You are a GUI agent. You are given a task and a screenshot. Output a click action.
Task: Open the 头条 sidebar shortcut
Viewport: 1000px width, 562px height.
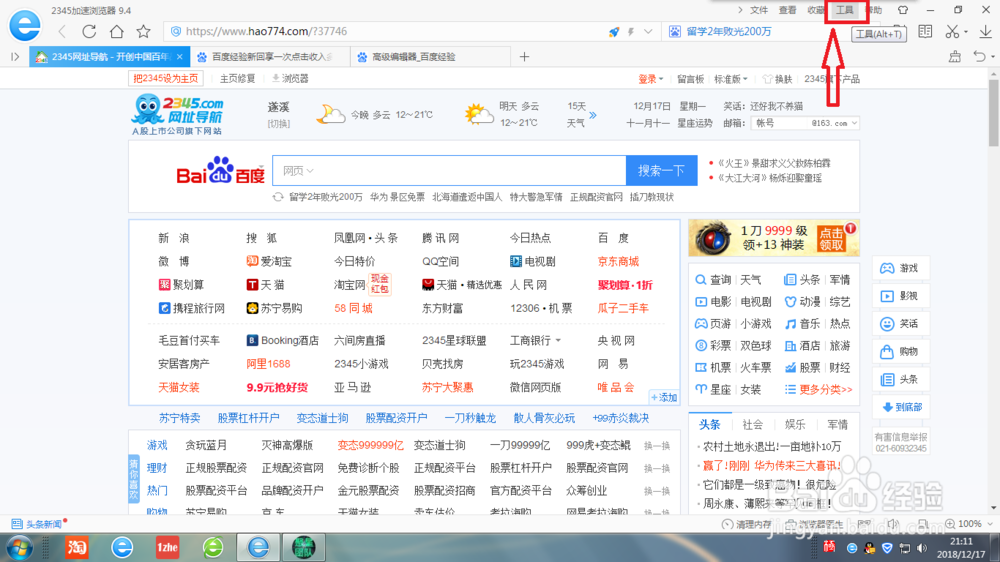(901, 380)
